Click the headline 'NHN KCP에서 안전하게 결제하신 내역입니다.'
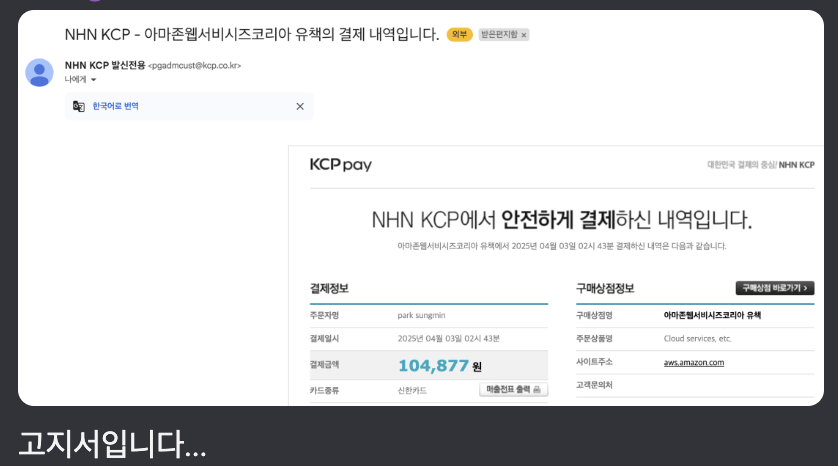The width and height of the screenshot is (838, 466). tap(562, 220)
